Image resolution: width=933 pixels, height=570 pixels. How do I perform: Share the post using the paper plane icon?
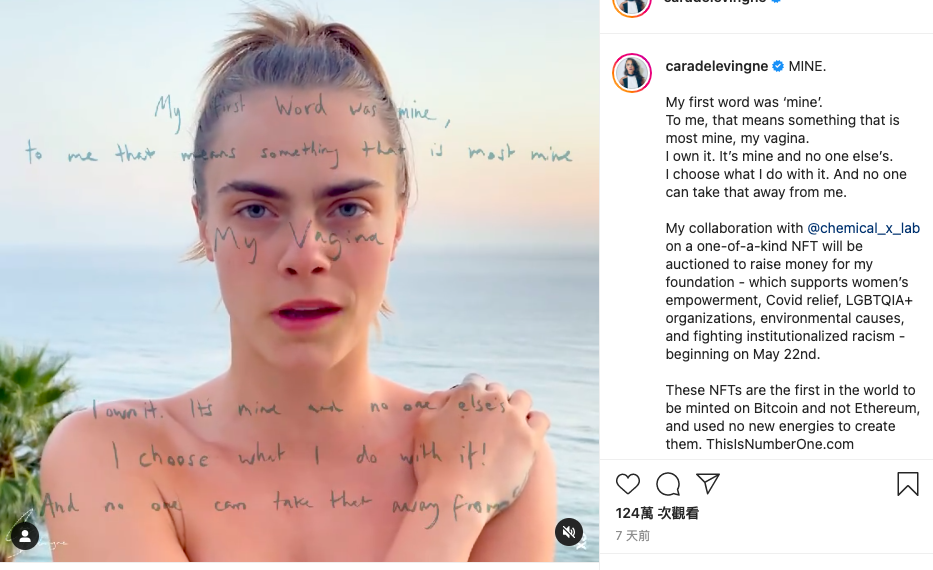tap(708, 483)
